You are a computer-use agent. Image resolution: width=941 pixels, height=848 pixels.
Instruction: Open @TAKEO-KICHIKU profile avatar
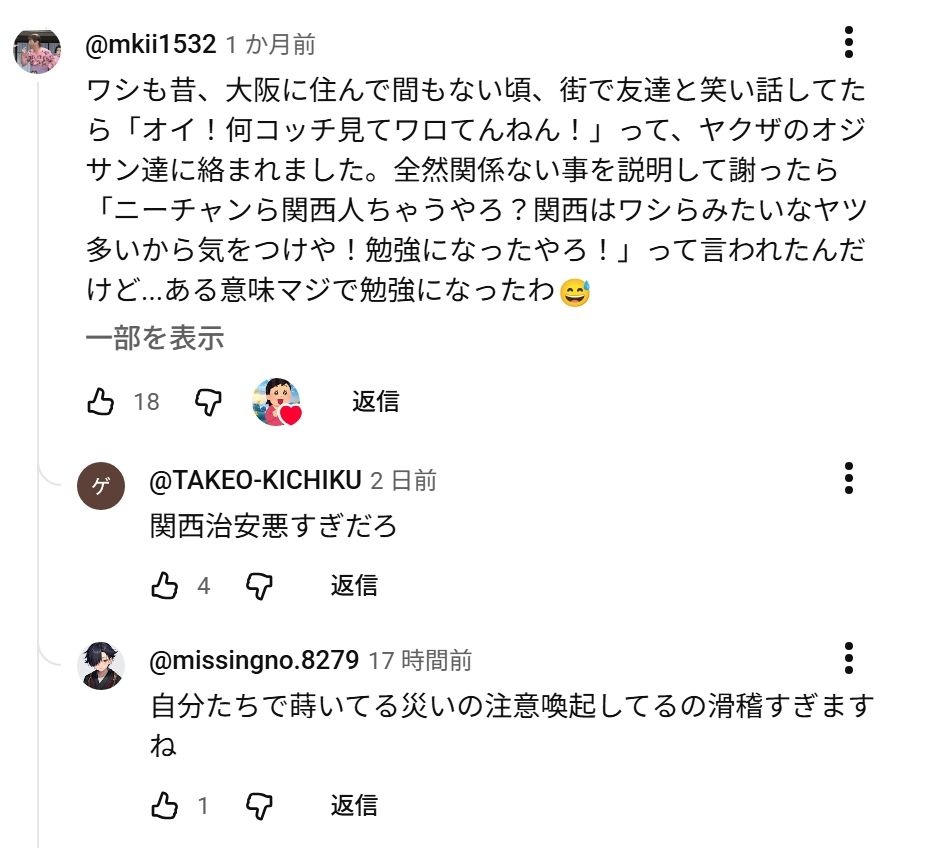tap(102, 487)
